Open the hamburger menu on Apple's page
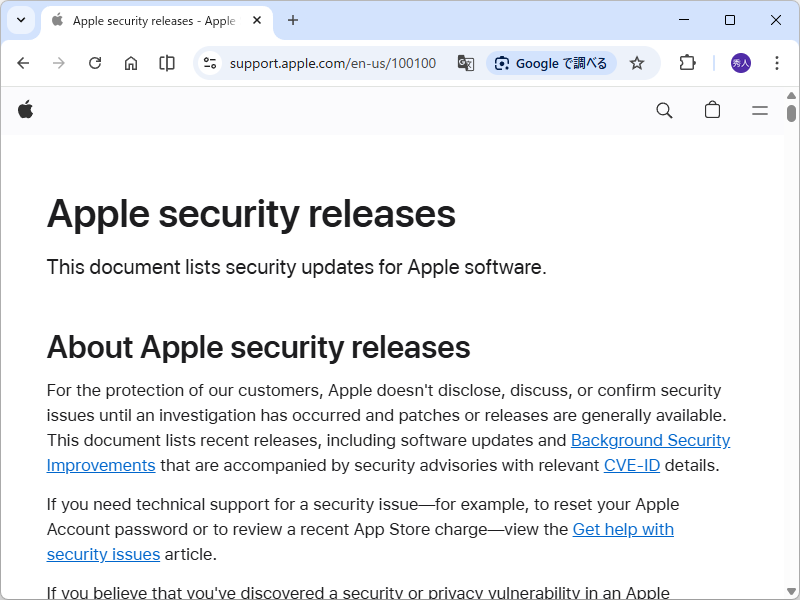The height and width of the screenshot is (600, 800). 760,110
